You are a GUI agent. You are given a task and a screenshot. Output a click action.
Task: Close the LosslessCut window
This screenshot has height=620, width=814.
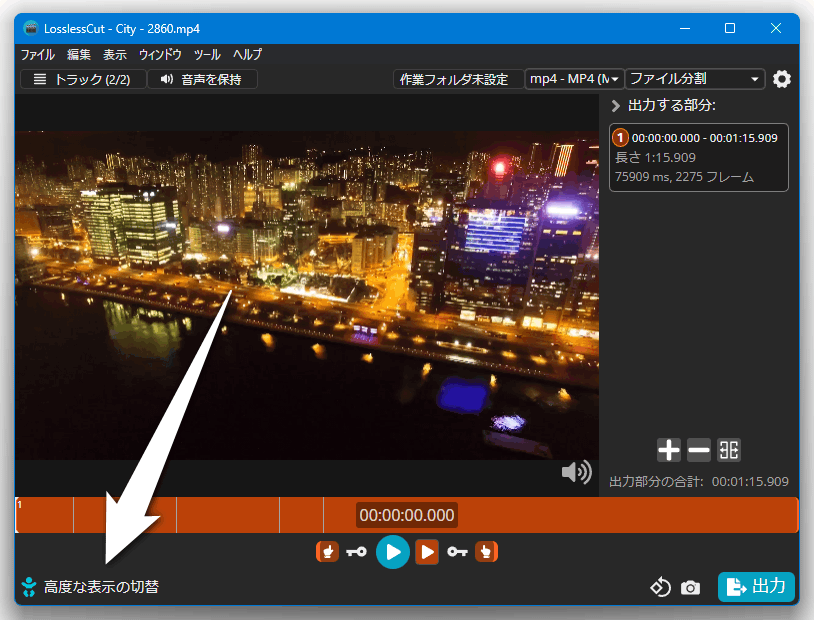(776, 28)
